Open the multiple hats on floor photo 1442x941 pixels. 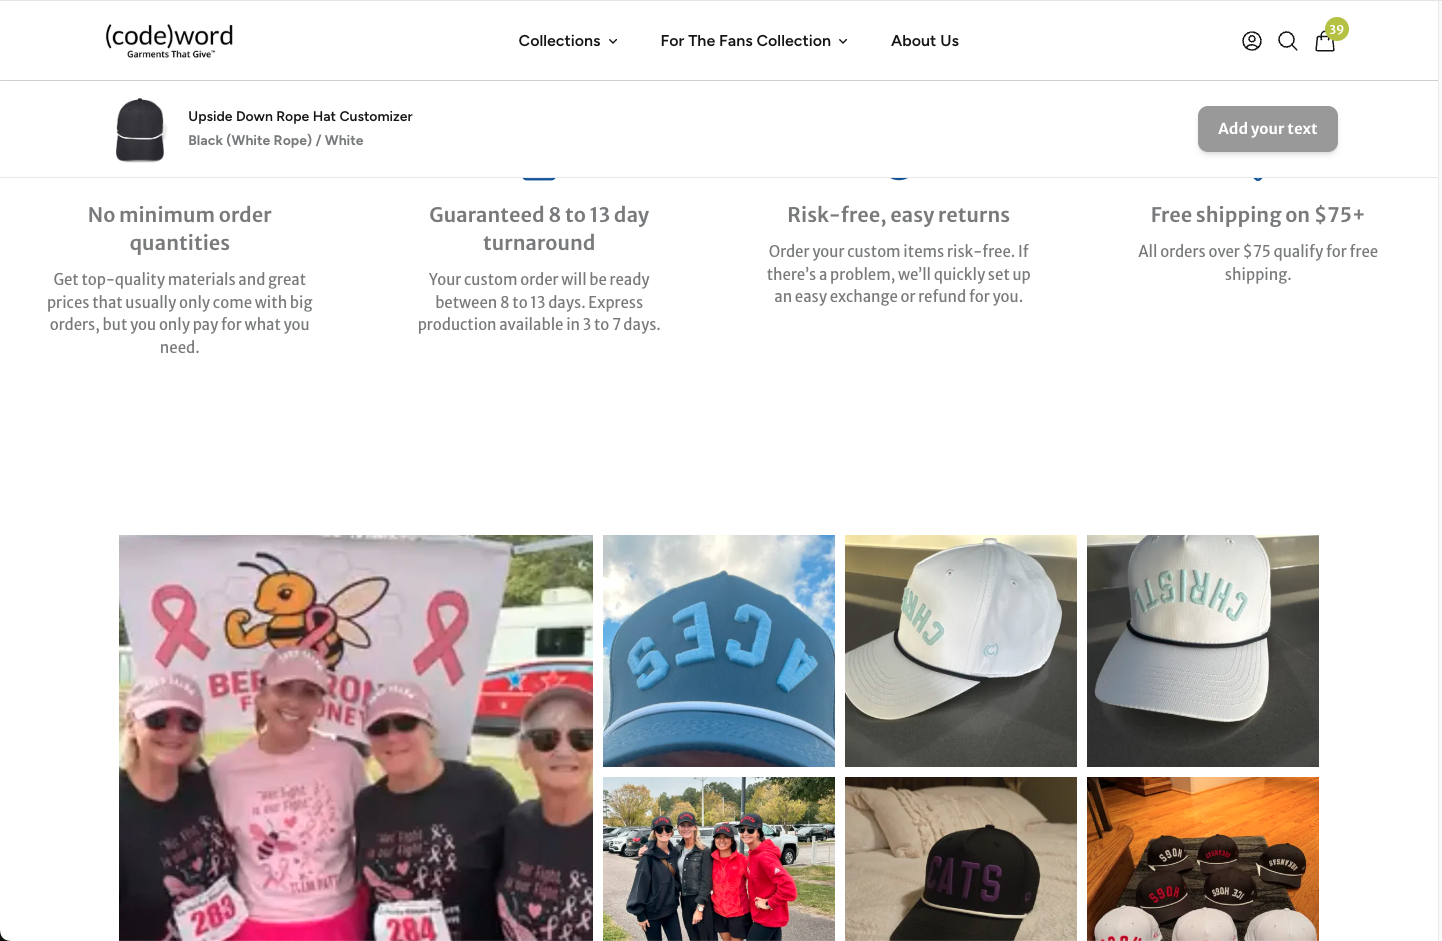[x=1203, y=859]
